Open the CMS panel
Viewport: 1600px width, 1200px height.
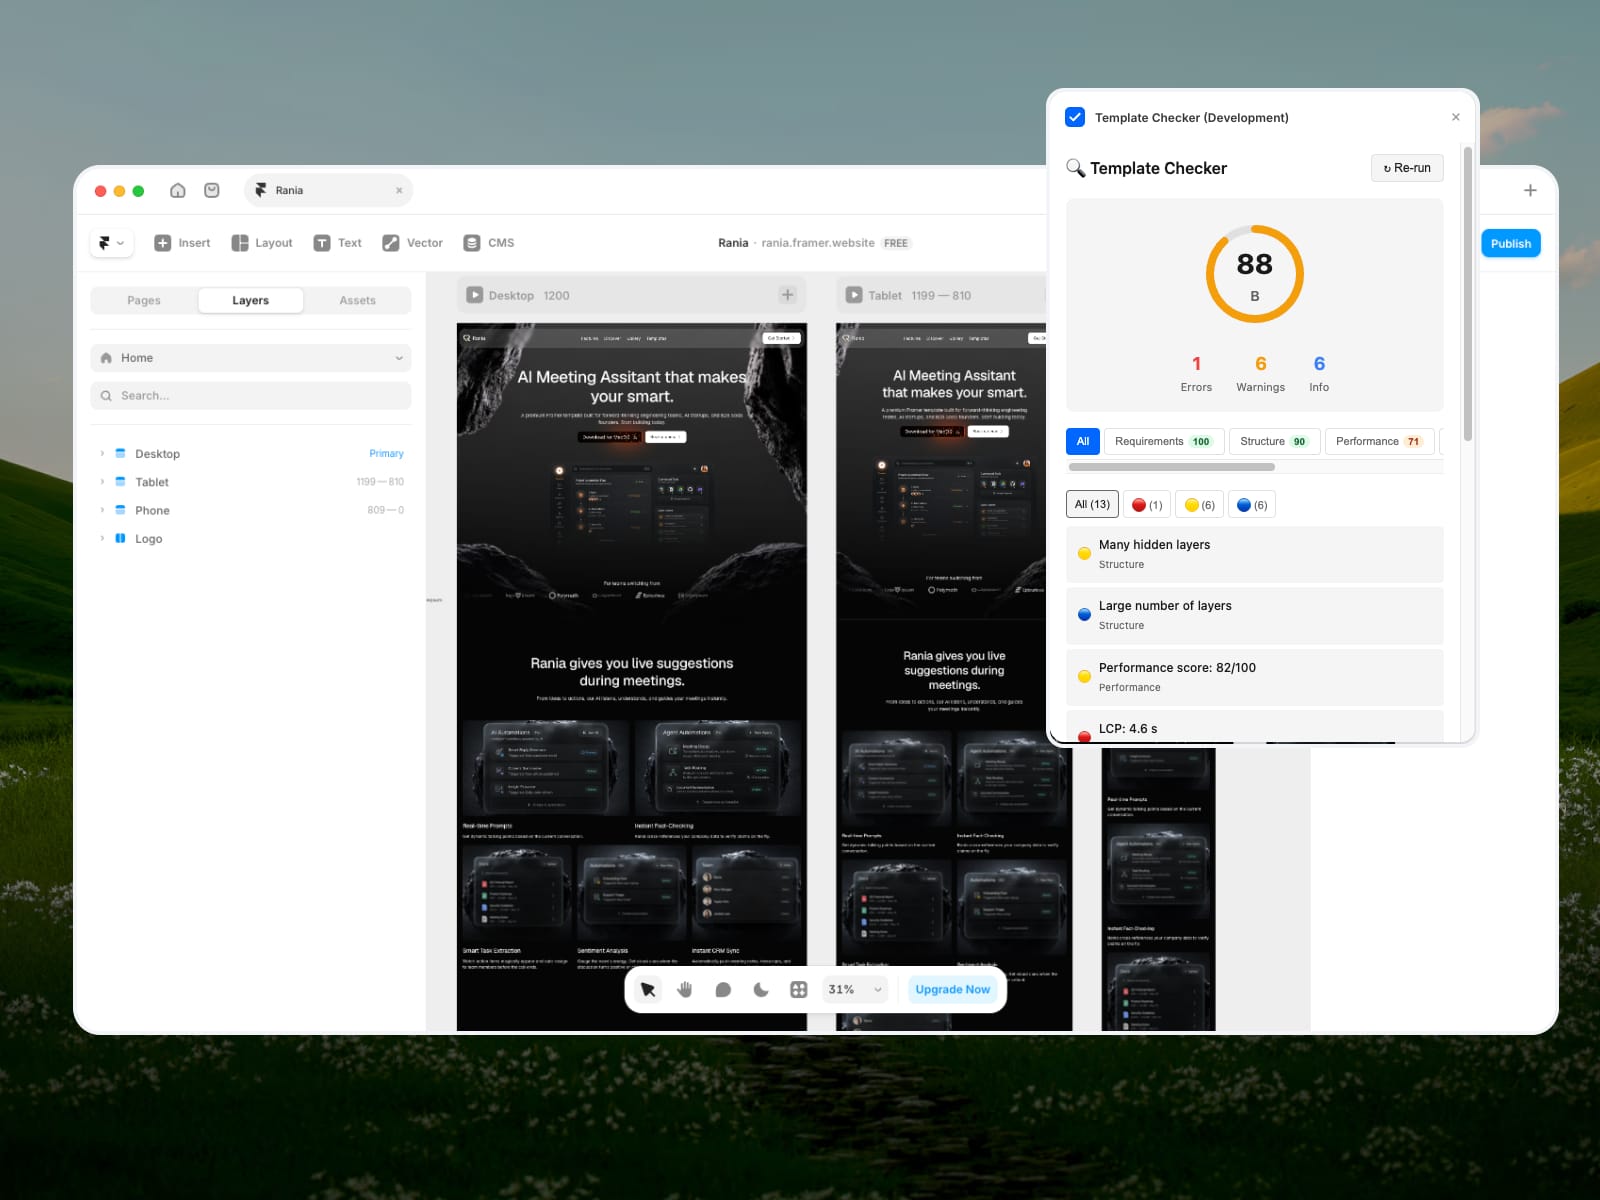click(x=489, y=243)
